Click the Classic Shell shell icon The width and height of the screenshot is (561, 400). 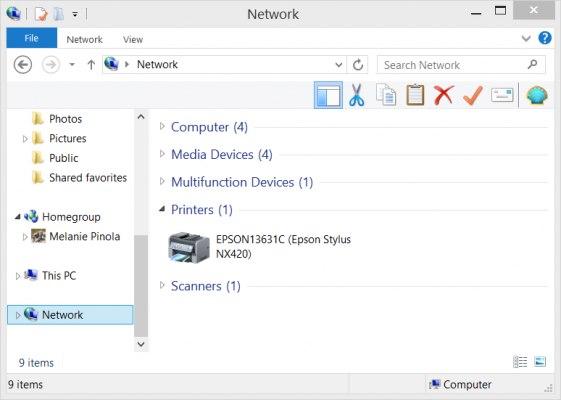[537, 95]
